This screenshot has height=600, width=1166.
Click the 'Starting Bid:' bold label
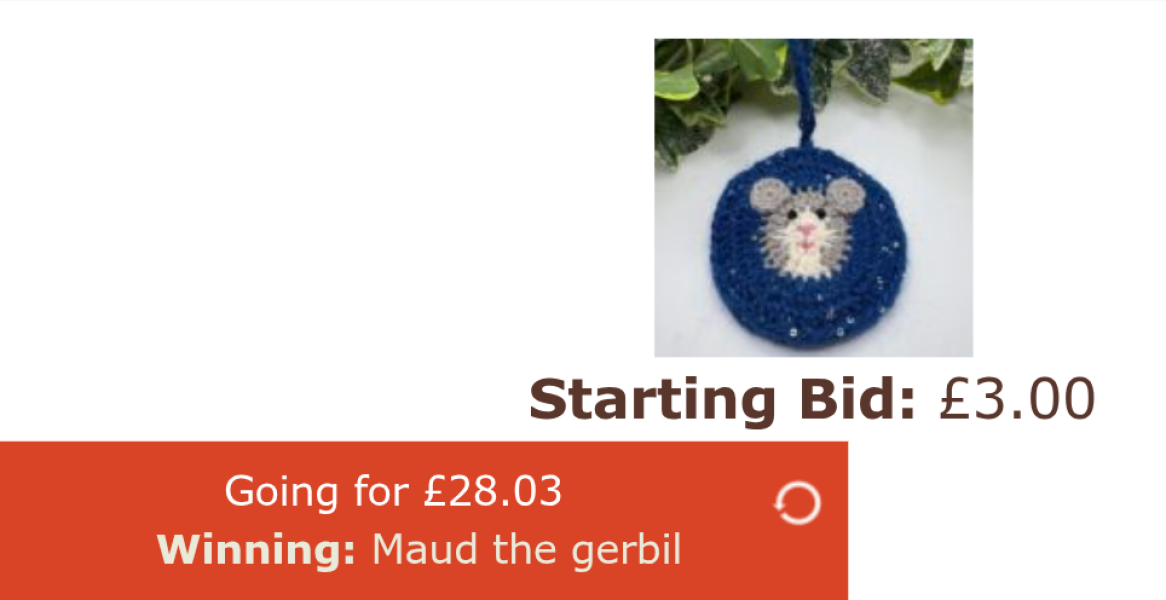point(722,400)
